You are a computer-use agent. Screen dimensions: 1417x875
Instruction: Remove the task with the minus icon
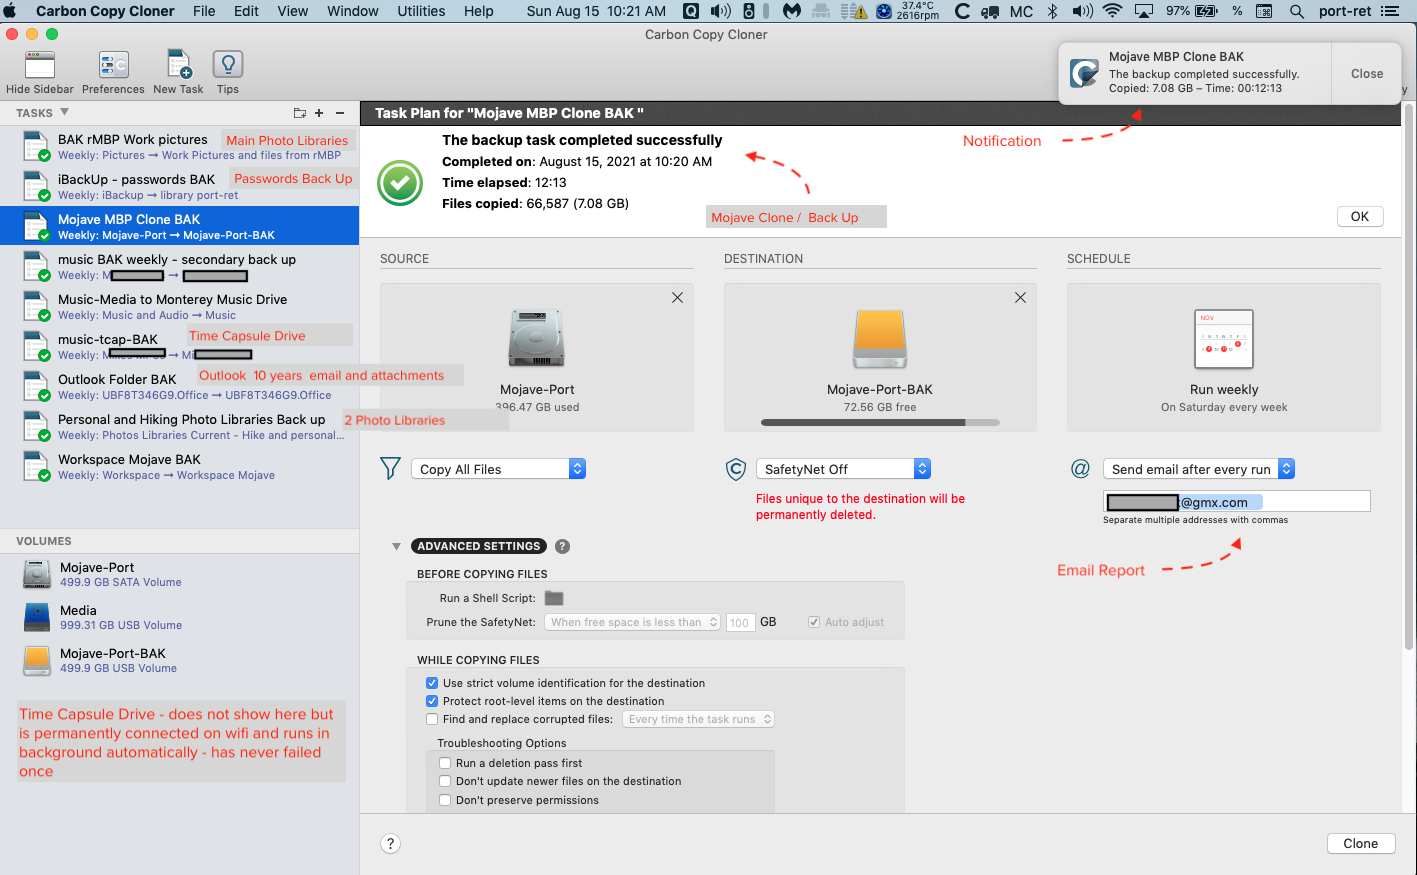pyautogui.click(x=340, y=113)
